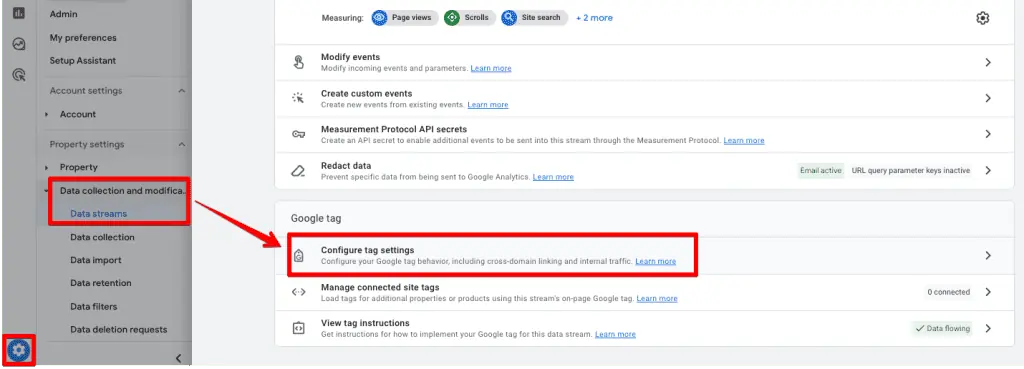
Task: Click the 'Google tag' section heading
Action: (x=316, y=219)
